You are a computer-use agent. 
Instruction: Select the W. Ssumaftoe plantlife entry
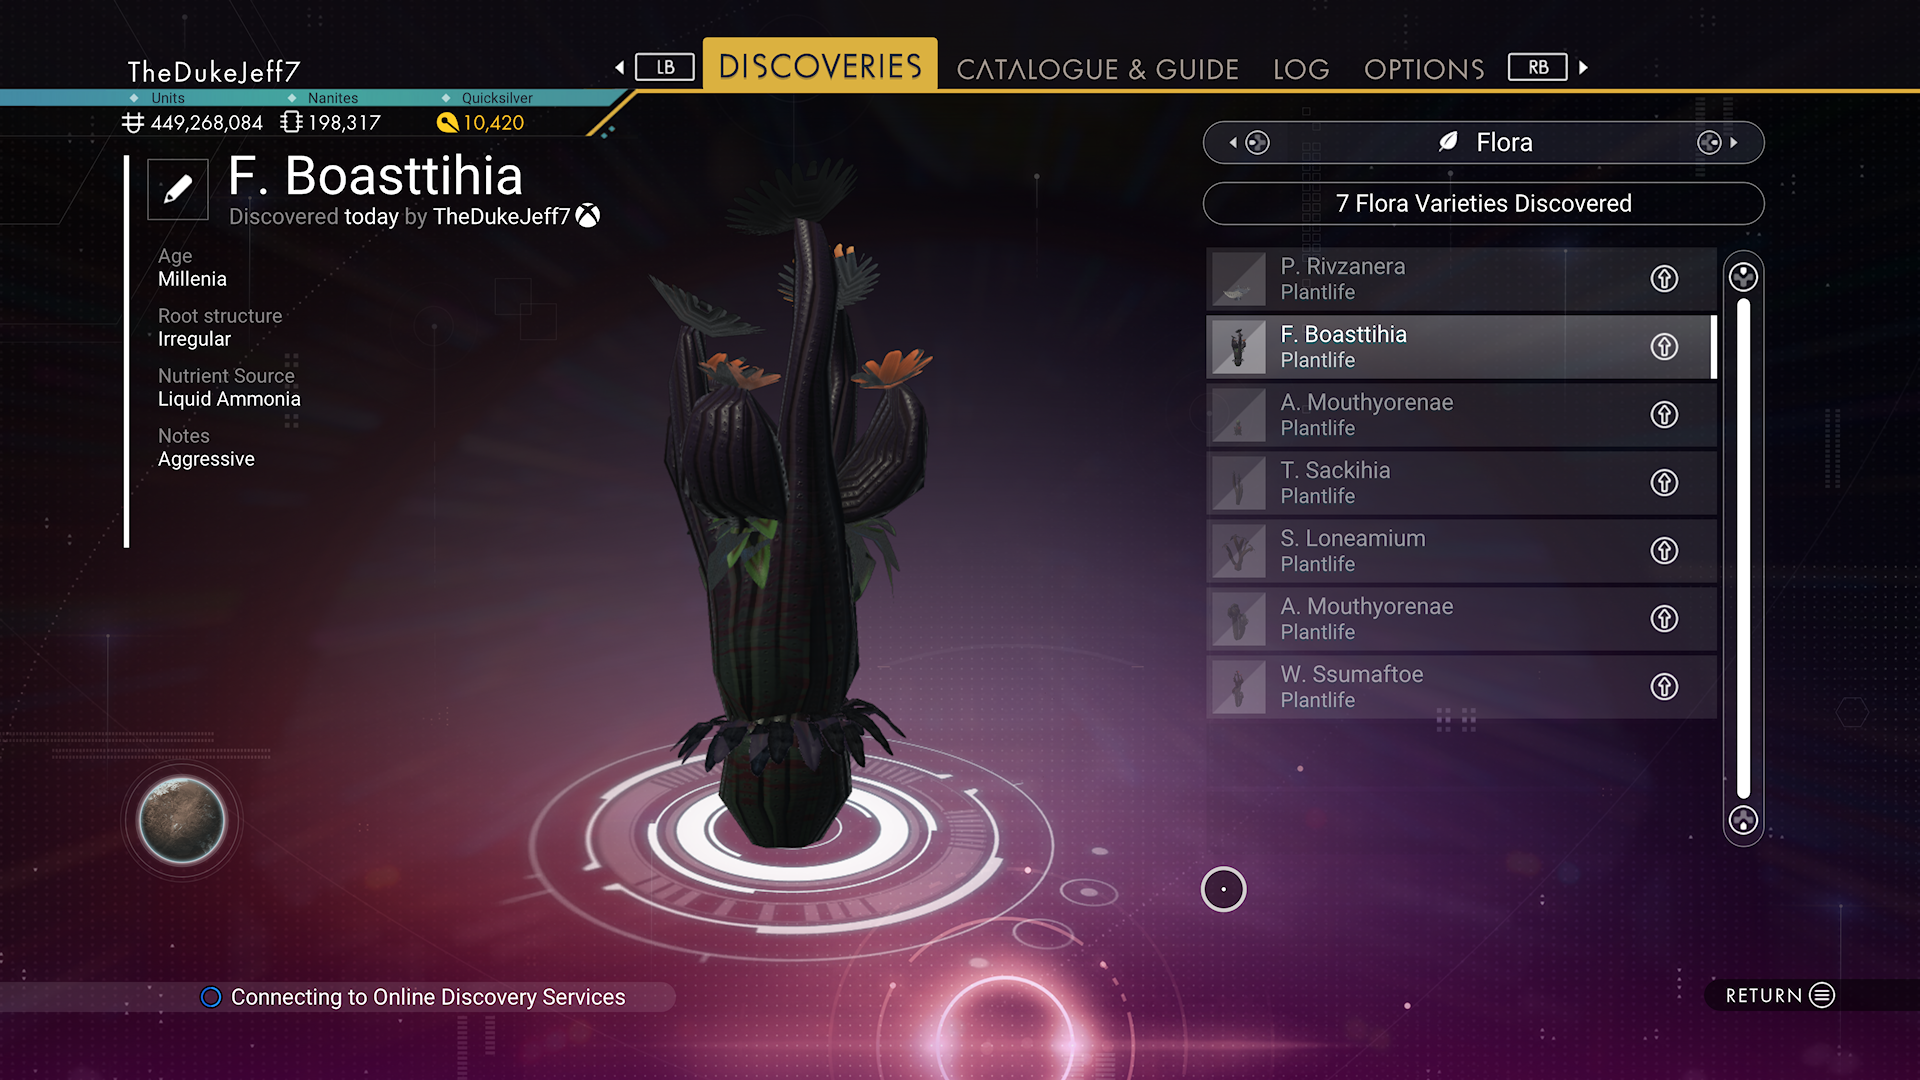coord(1461,687)
